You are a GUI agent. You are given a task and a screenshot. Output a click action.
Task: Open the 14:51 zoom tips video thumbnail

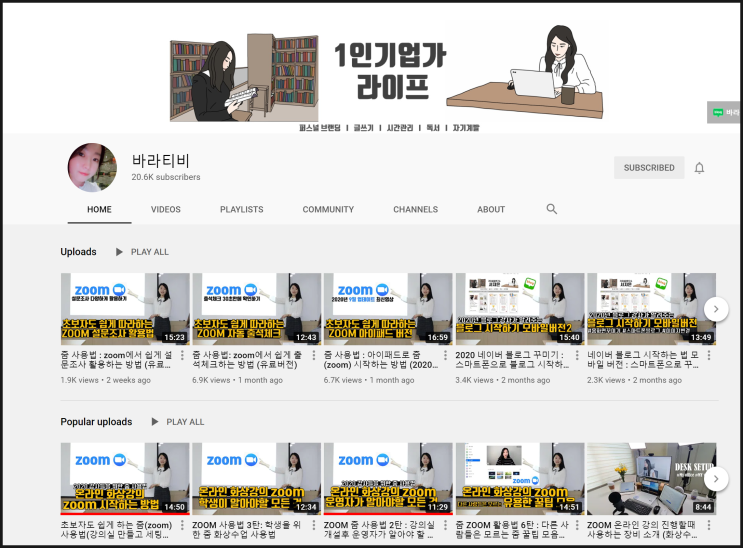click(x=520, y=479)
